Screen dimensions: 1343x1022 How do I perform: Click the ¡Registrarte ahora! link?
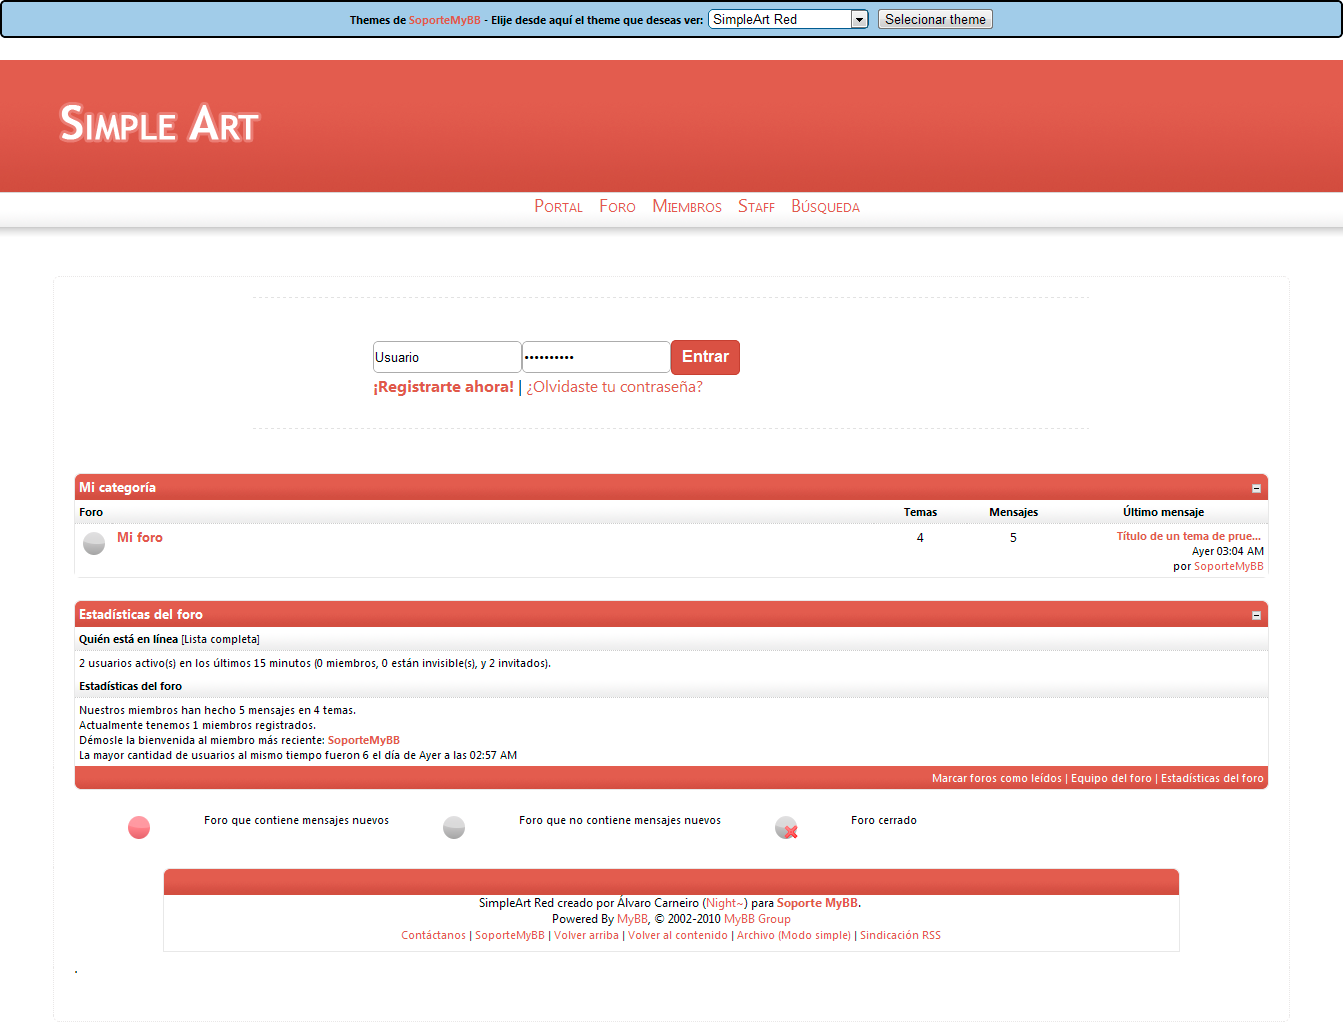click(443, 387)
